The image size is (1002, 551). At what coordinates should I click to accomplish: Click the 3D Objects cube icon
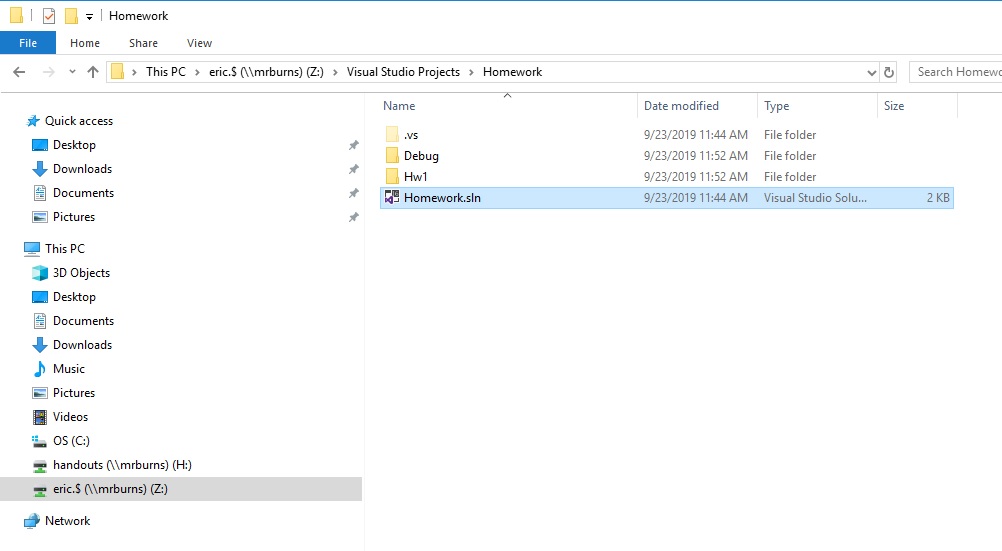point(40,273)
